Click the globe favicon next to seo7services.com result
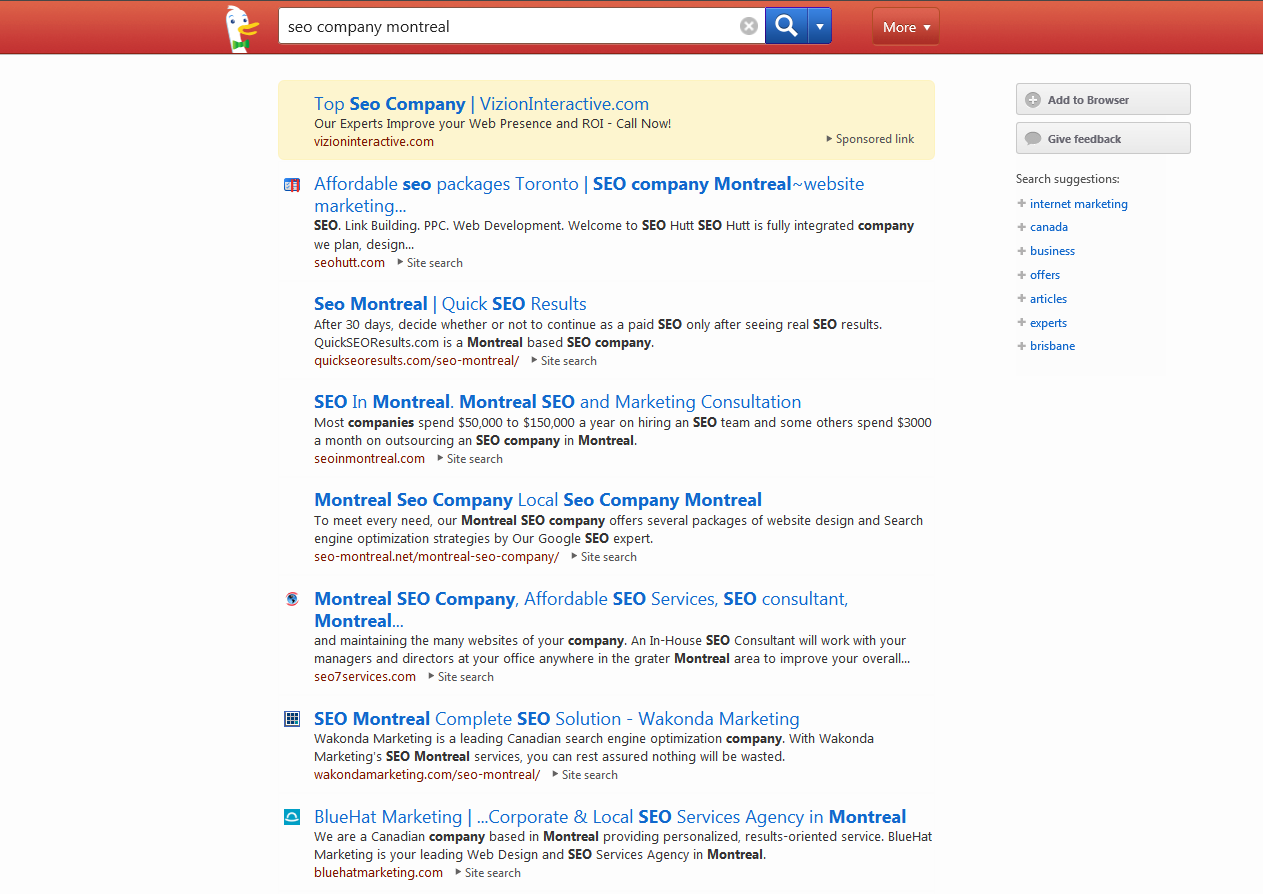 (x=291, y=598)
